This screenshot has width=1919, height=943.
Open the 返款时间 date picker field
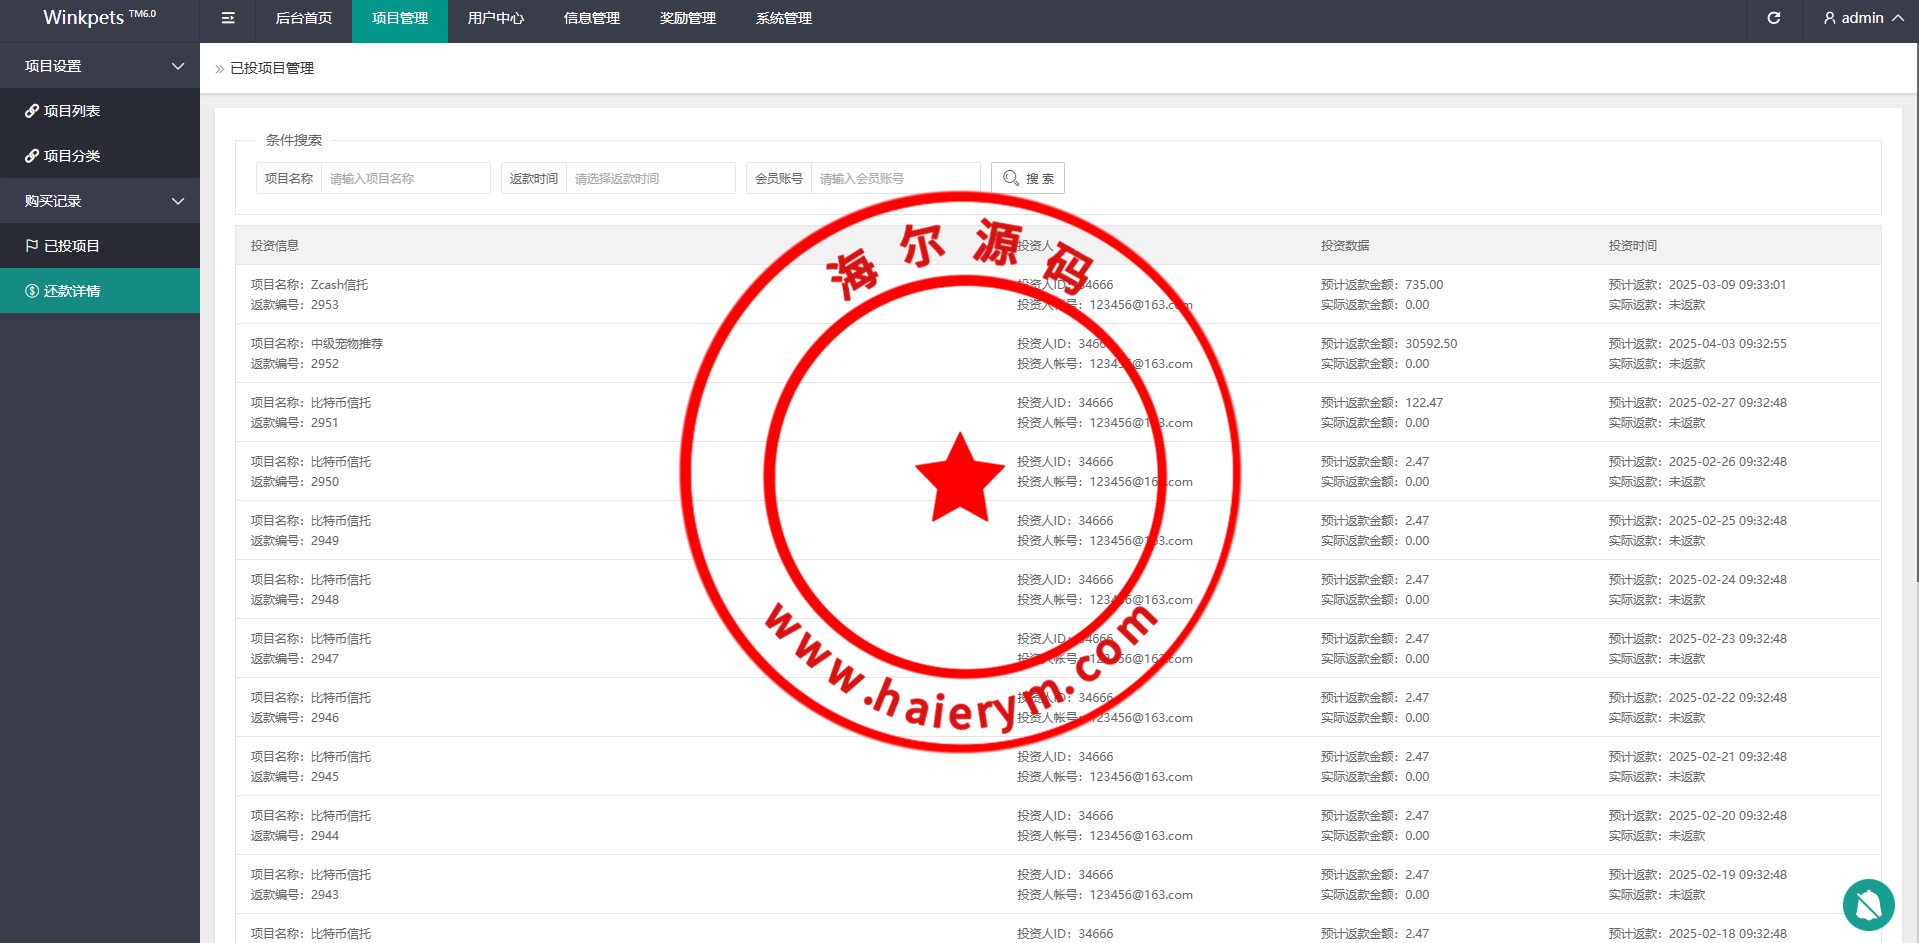point(650,178)
